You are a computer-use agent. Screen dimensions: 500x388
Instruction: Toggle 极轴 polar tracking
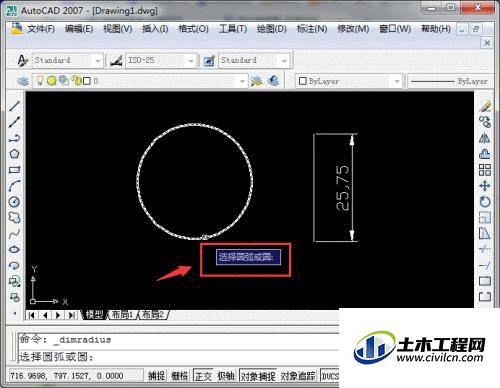[x=226, y=376]
